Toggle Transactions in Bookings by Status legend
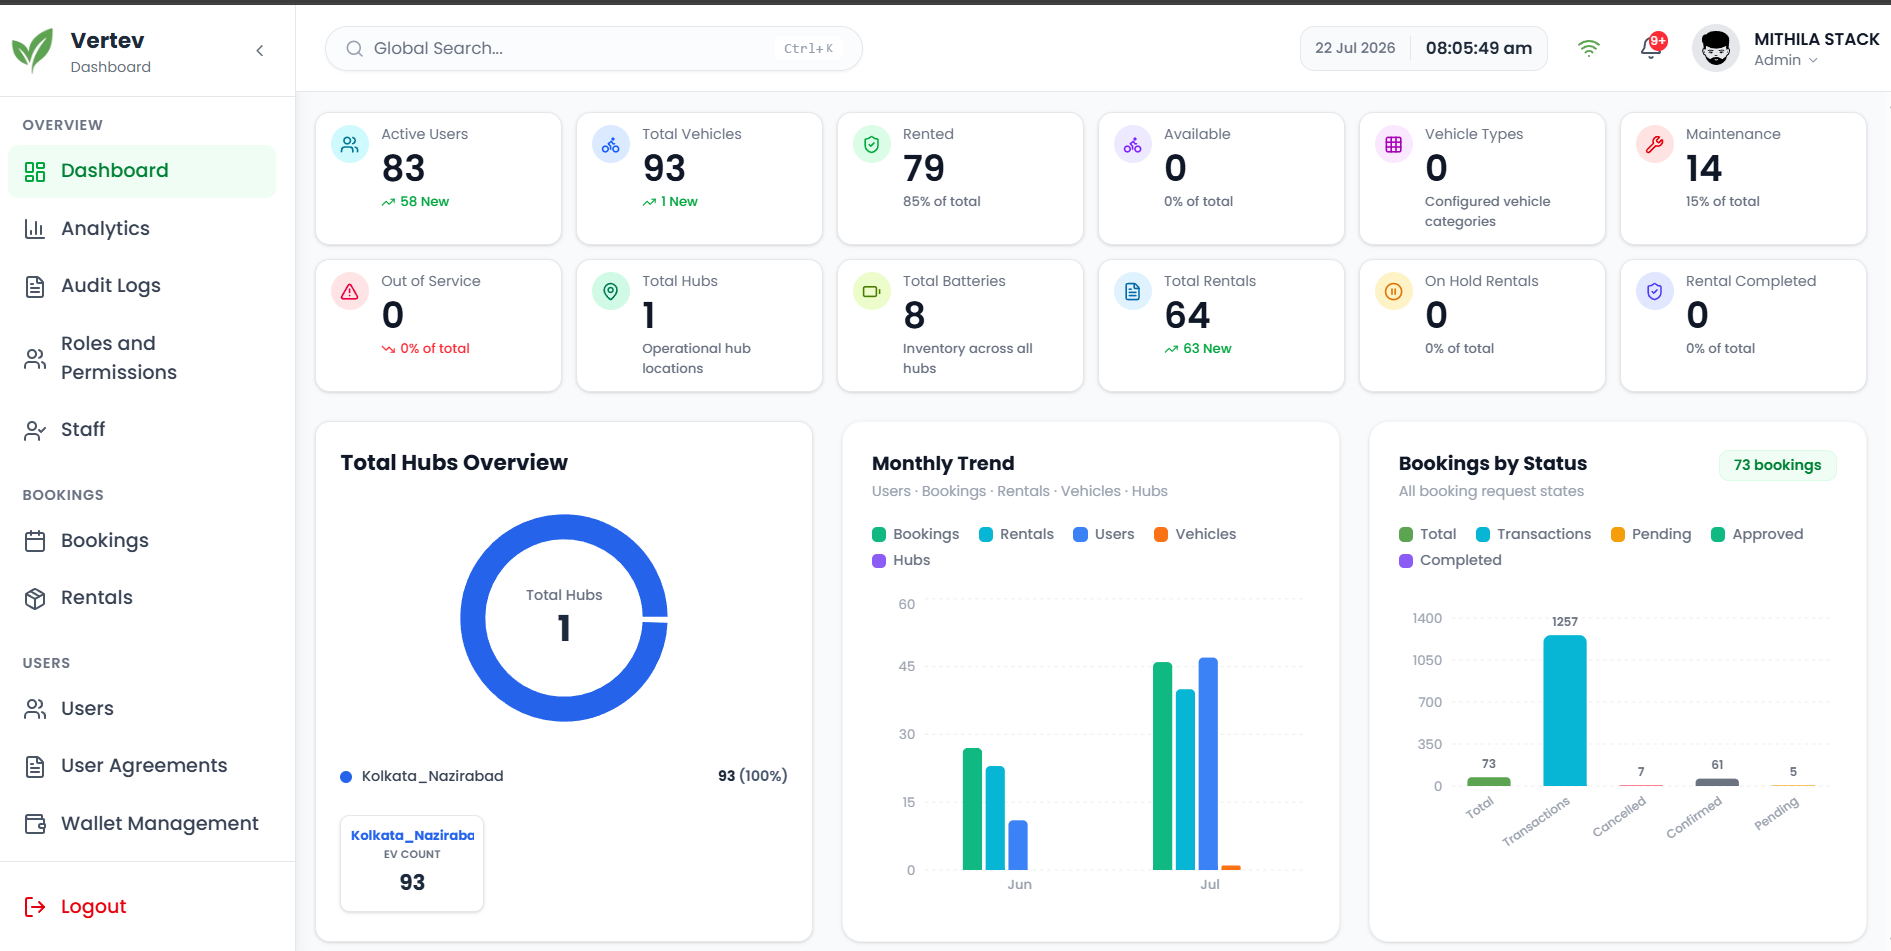 point(1534,534)
